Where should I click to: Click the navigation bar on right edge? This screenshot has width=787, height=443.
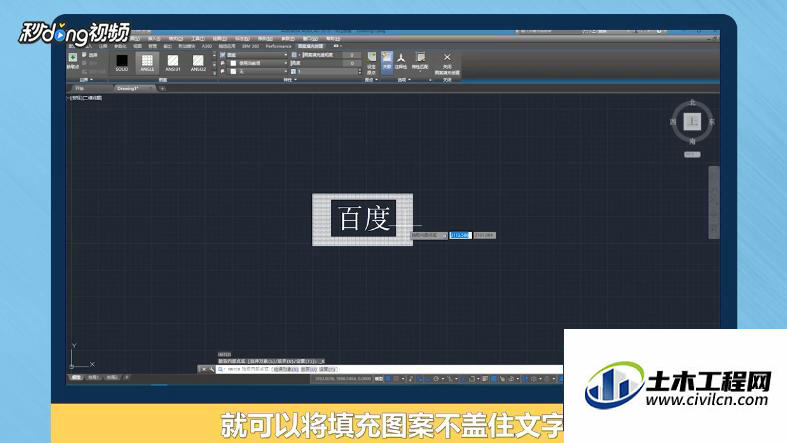point(713,202)
